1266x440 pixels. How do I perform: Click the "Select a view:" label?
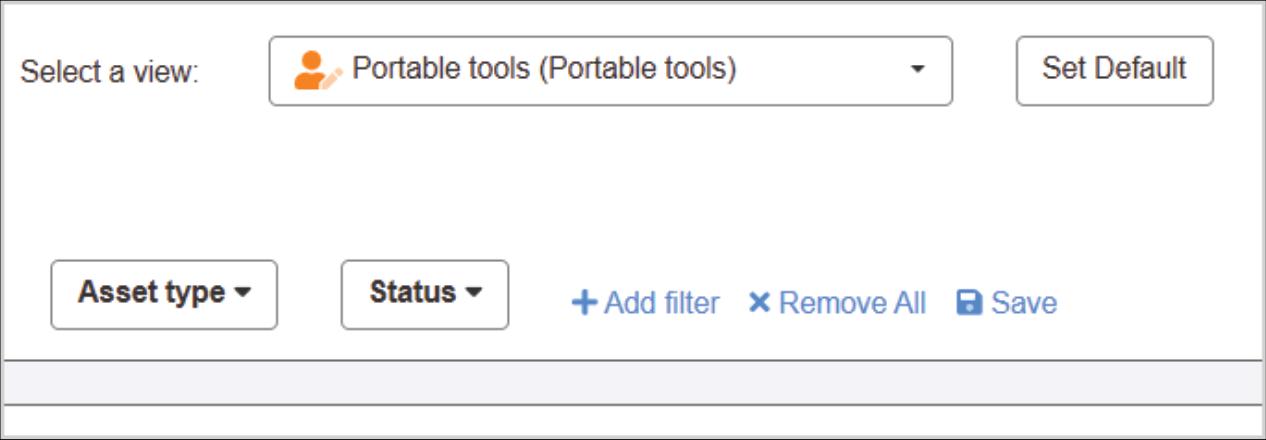click(110, 72)
